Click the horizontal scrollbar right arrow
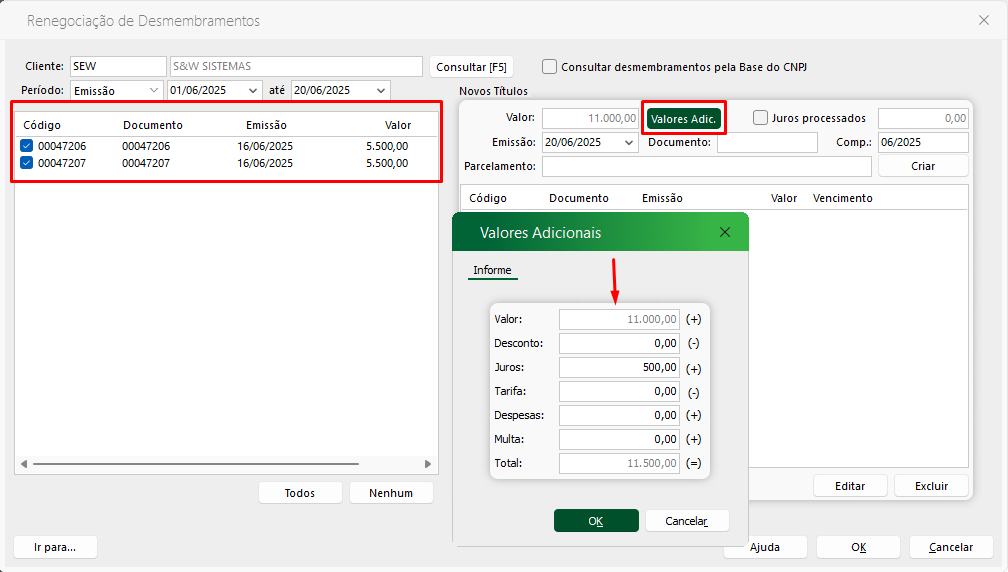 pos(428,464)
